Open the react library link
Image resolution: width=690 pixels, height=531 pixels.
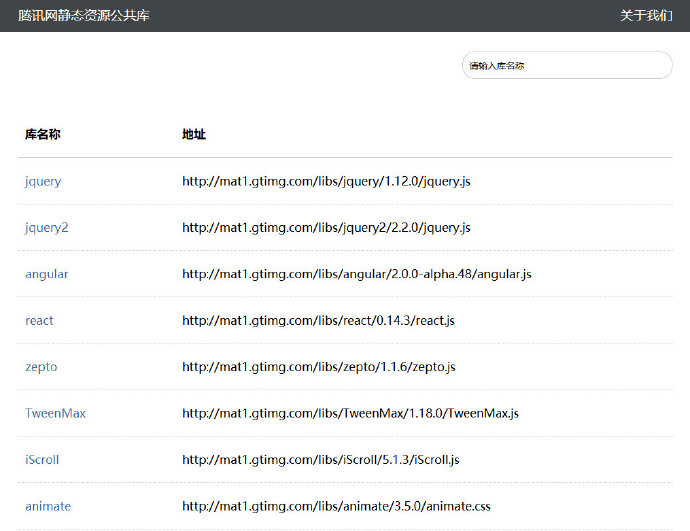39,320
